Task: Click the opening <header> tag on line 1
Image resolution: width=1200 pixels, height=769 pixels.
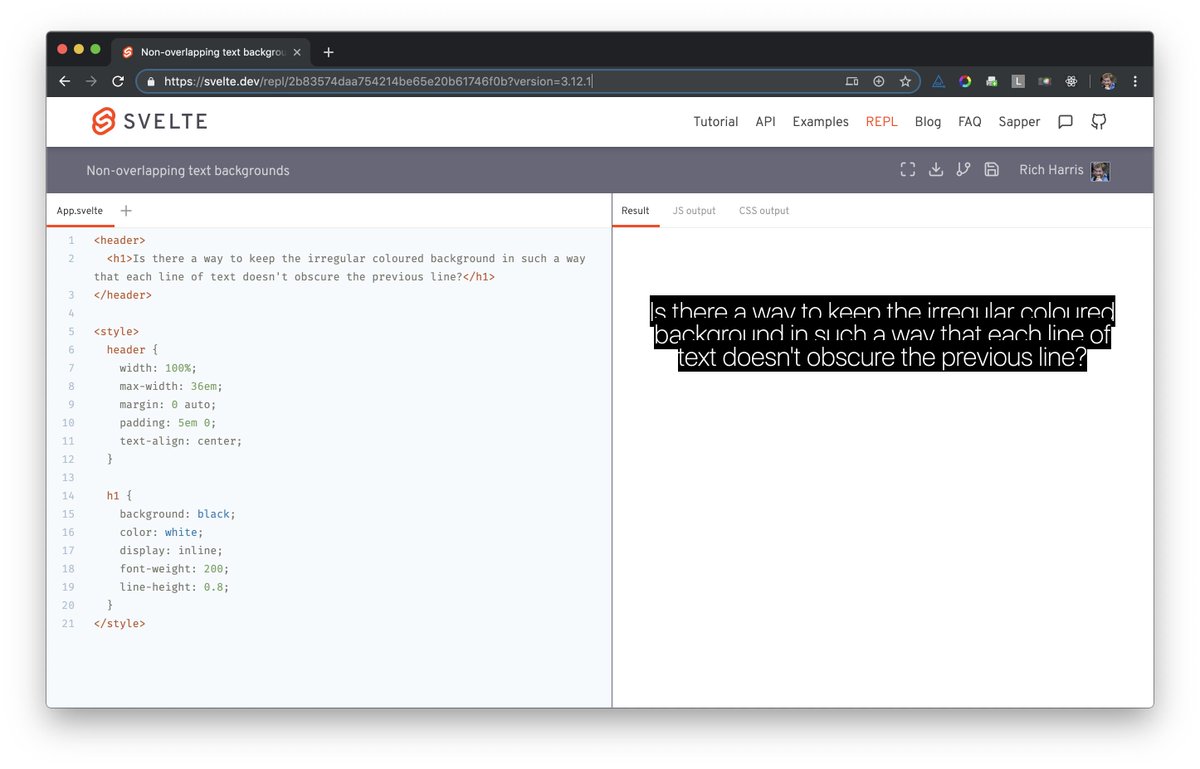Action: pos(119,240)
